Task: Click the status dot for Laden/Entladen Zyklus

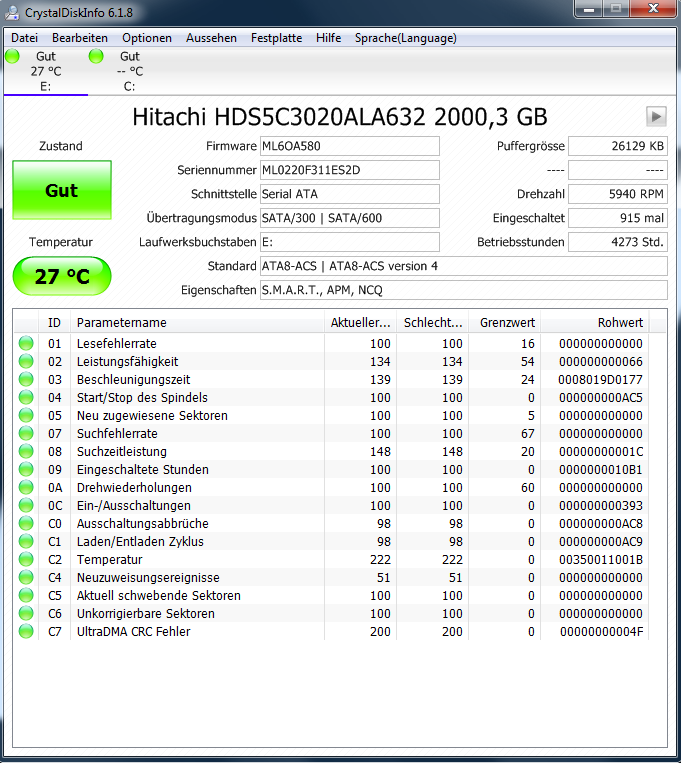Action: (26, 542)
